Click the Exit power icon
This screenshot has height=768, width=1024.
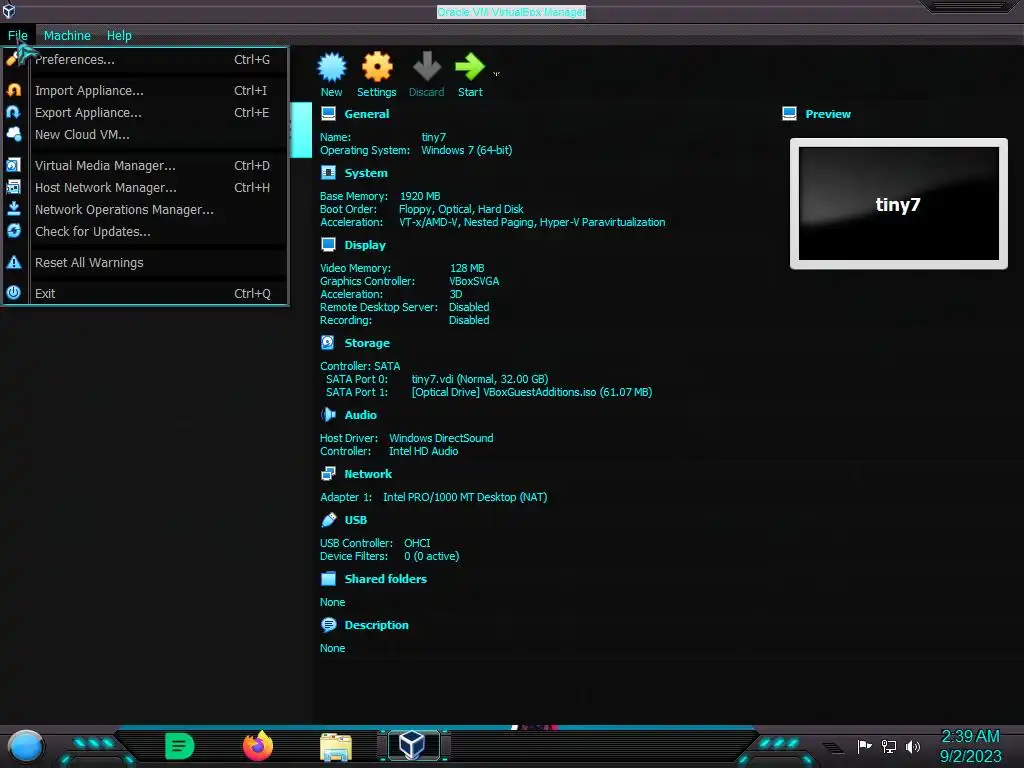point(14,293)
